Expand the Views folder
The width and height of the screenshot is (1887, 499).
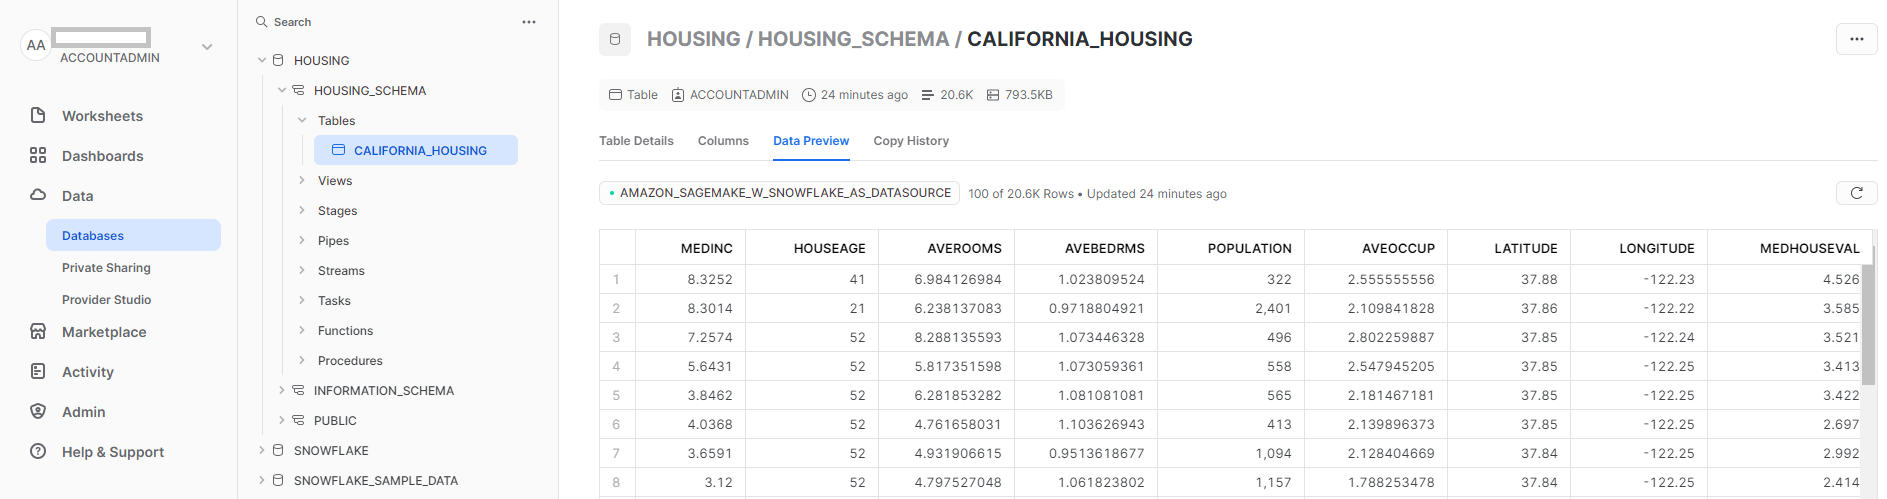point(302,180)
